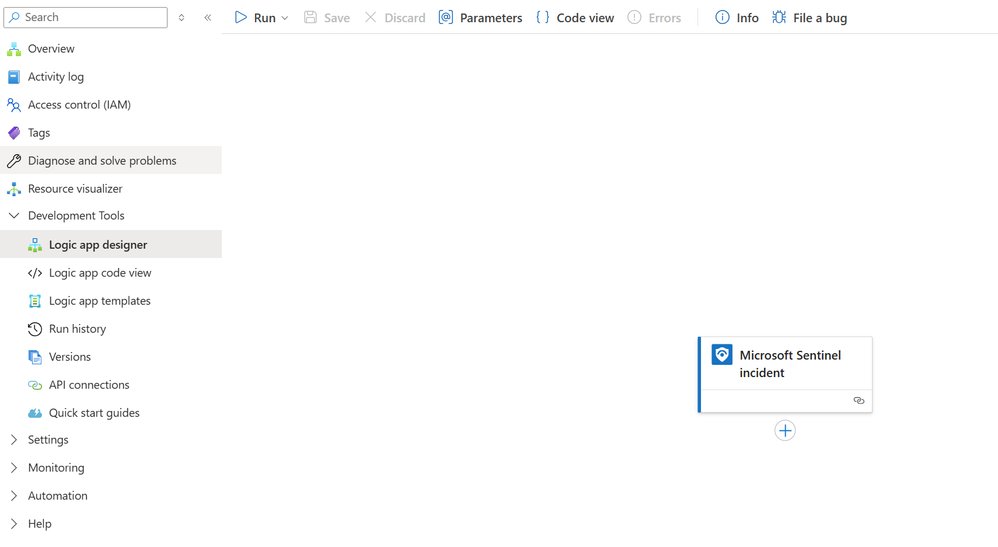Select Logic app designer
Image resolution: width=998 pixels, height=547 pixels.
(111, 245)
